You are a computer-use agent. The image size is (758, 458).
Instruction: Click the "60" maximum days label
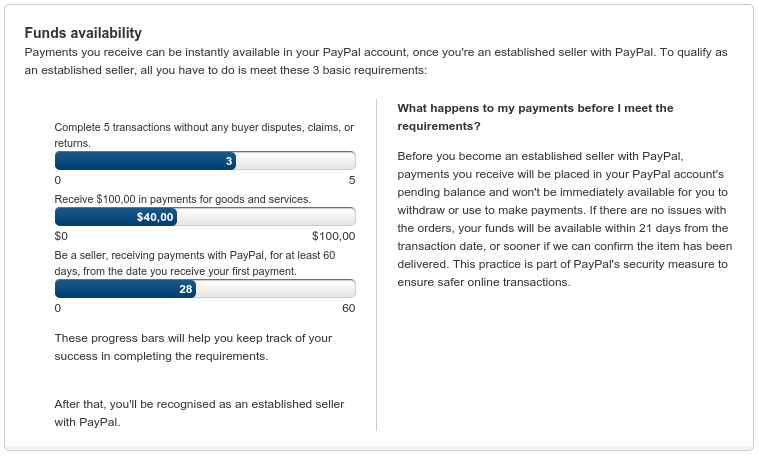(348, 308)
